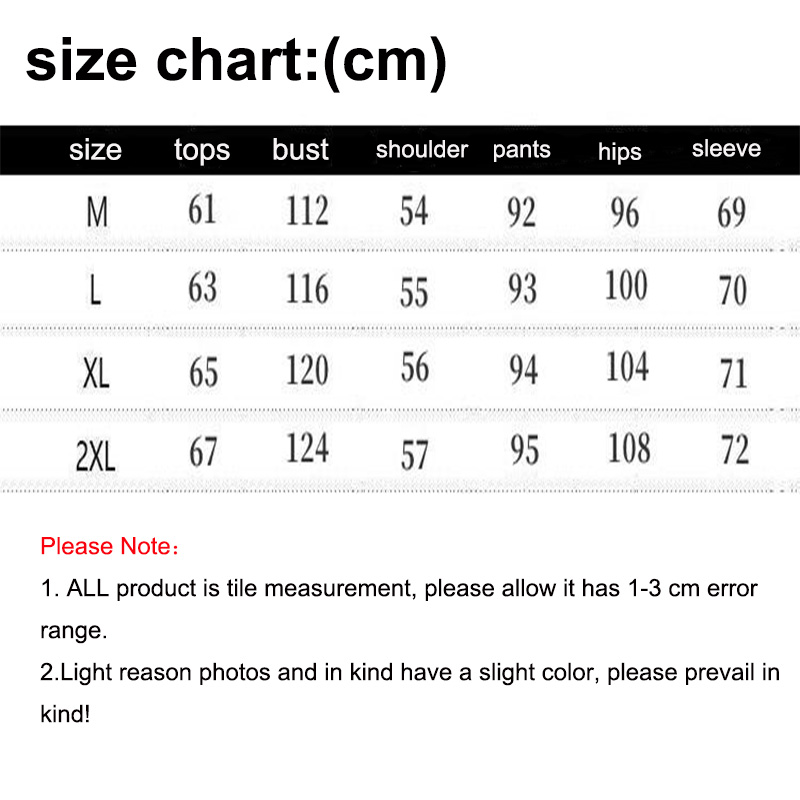Click the "size chart:(cm)" heading
Screen dimensions: 800x800
(x=236, y=60)
